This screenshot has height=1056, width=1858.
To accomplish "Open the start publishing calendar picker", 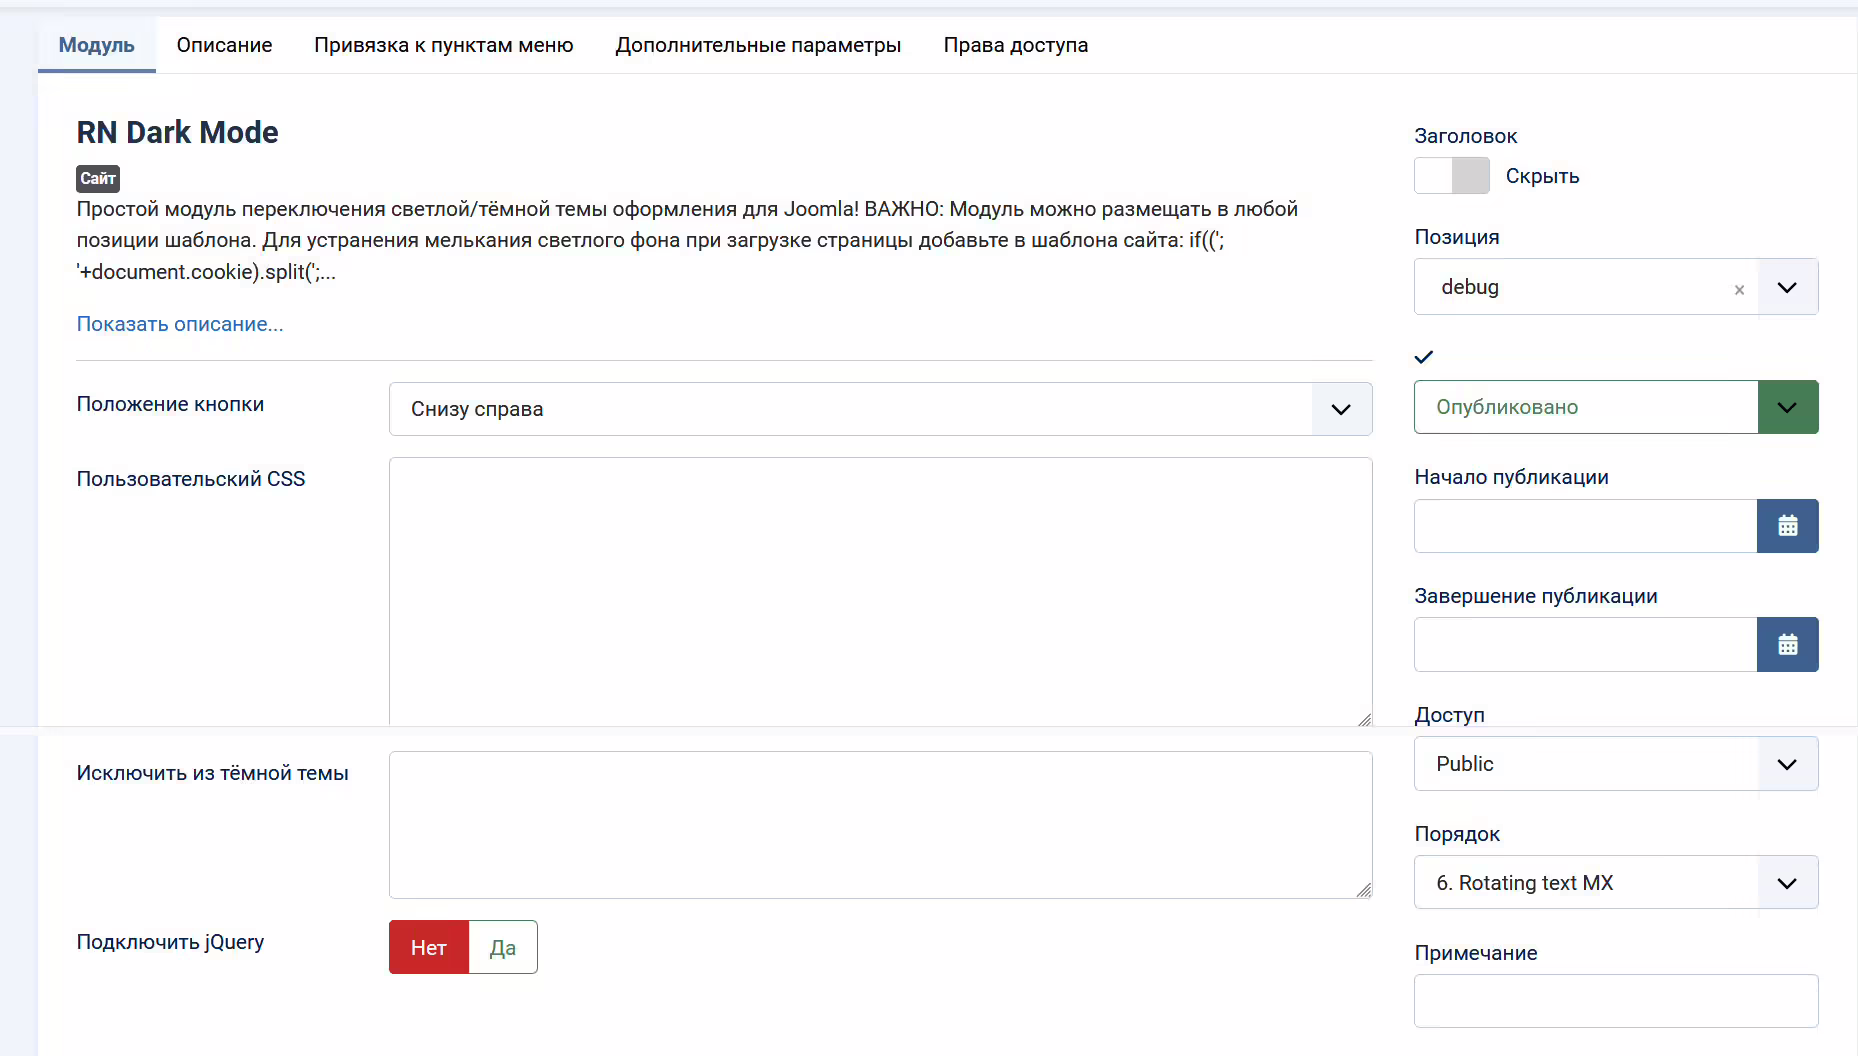I will 1787,526.
